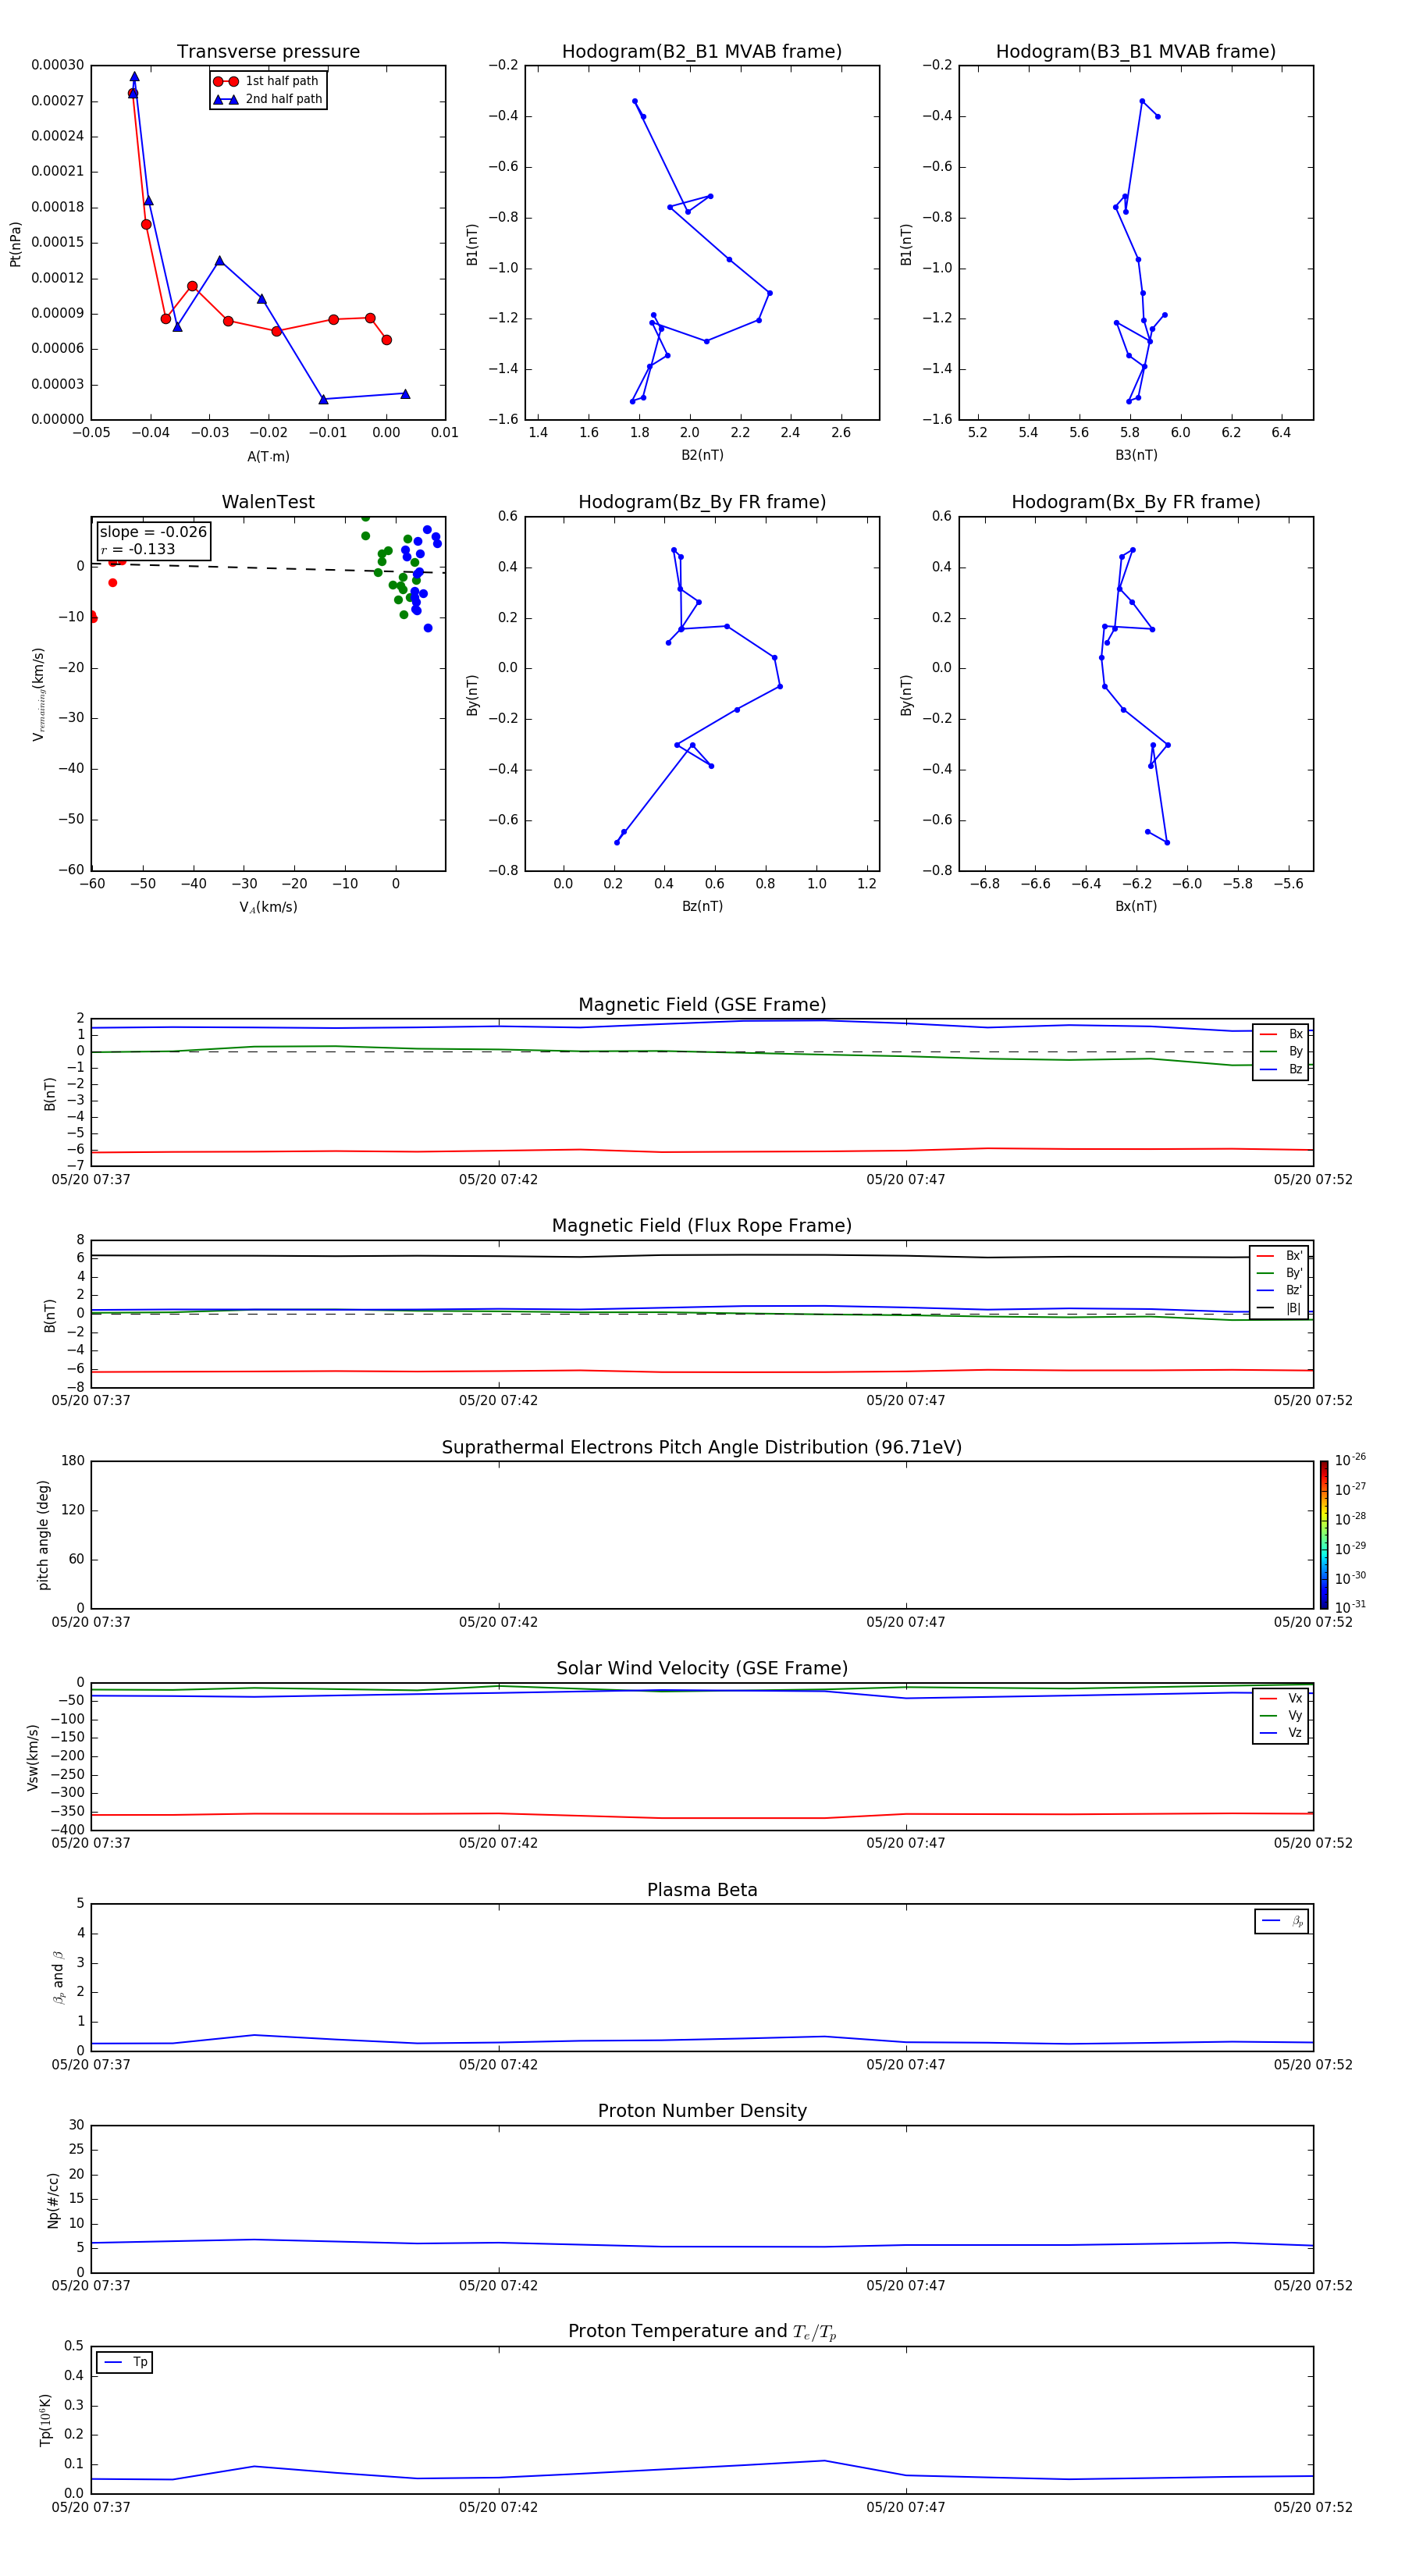Click the 'Solar Wind Velocity (GSE Frame)' title
1405x2576 pixels.
702,1668
